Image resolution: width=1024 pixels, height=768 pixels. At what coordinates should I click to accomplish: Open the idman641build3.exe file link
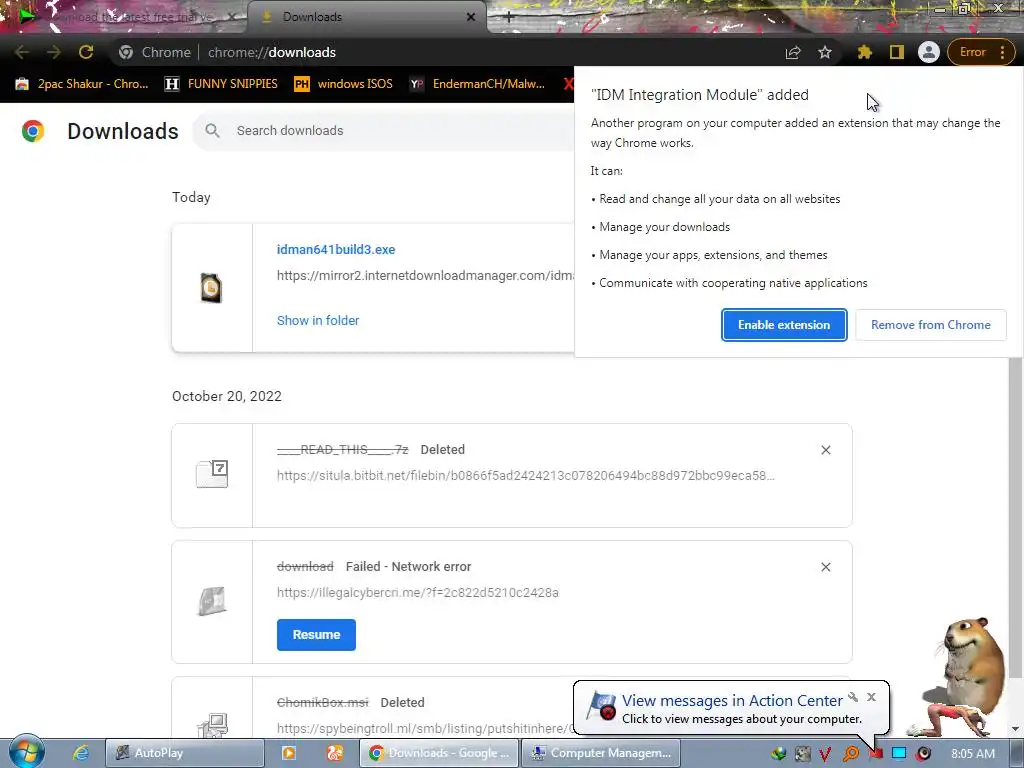(x=336, y=249)
